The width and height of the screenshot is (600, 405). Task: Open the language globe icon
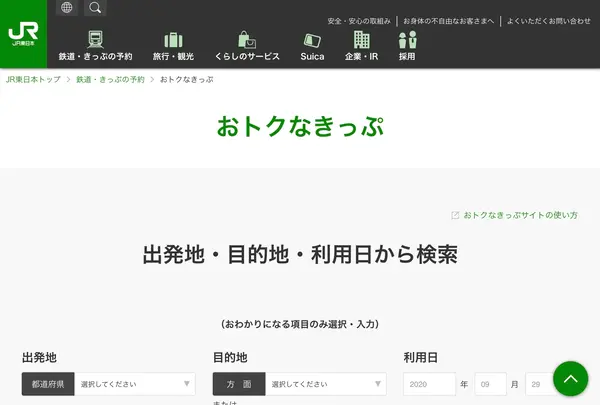pyautogui.click(x=67, y=8)
